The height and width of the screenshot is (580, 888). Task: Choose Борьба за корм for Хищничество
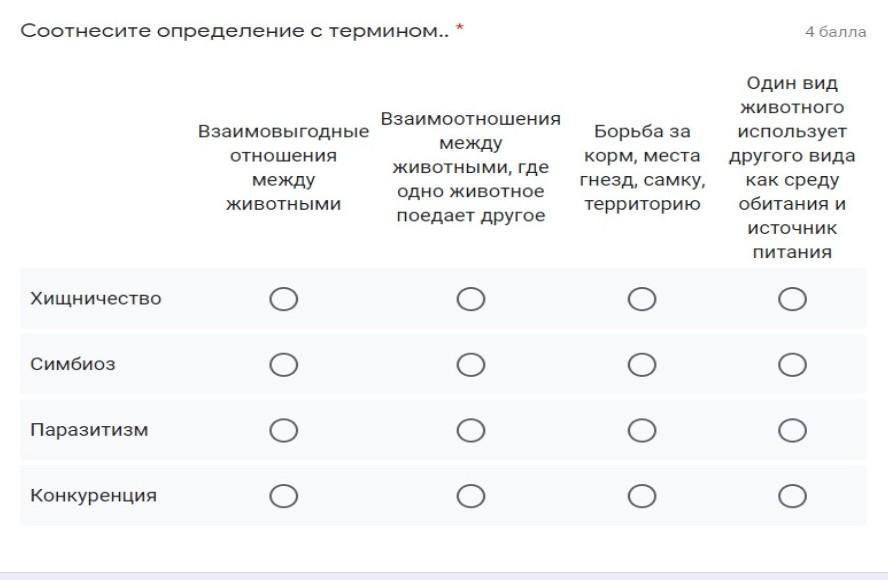642,299
